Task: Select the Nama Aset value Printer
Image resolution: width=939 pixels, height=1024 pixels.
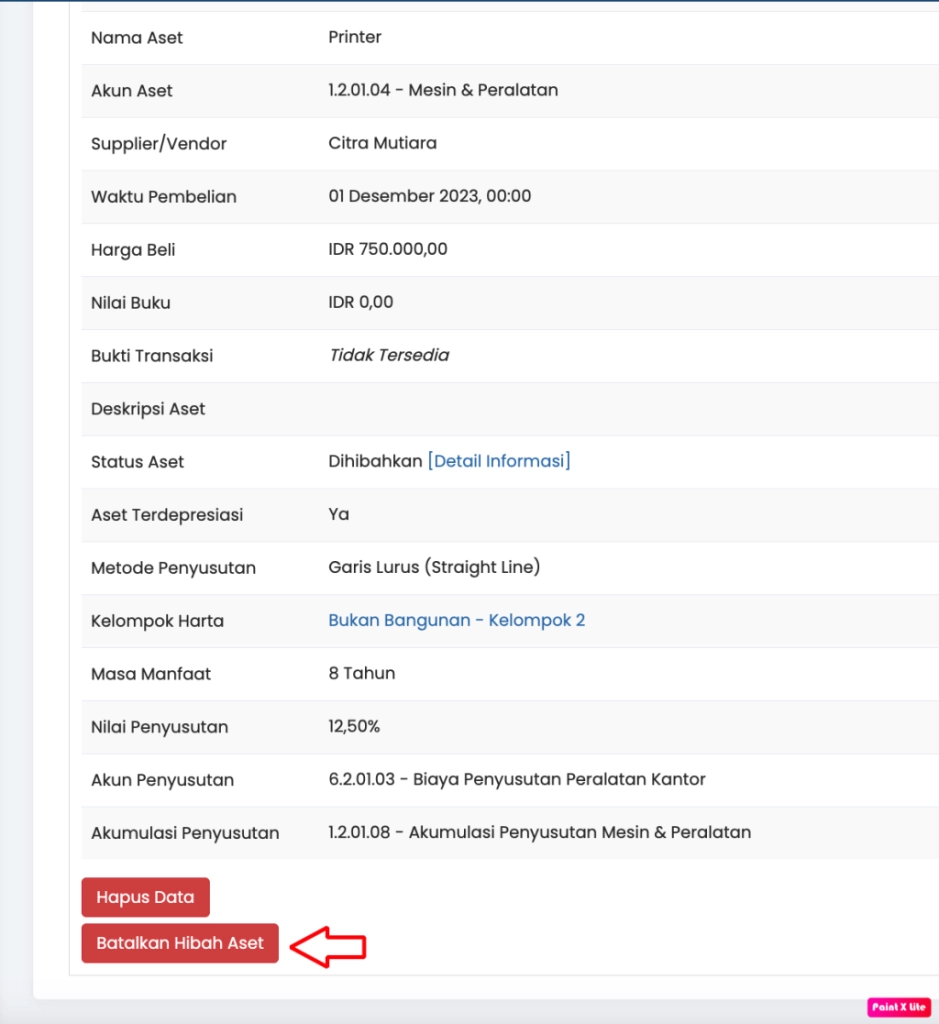Action: tap(353, 37)
